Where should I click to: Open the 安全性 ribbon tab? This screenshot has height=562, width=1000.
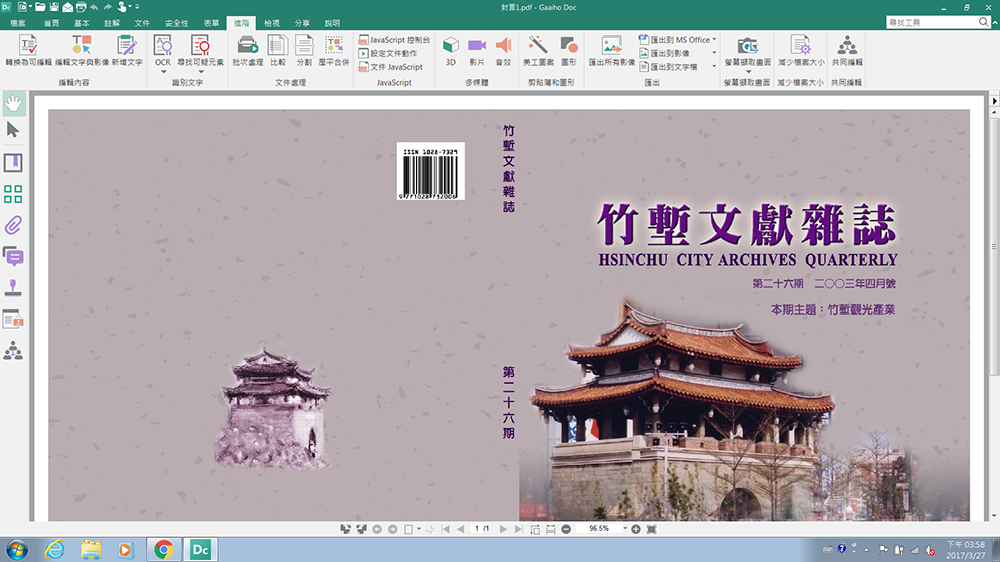pyautogui.click(x=176, y=22)
